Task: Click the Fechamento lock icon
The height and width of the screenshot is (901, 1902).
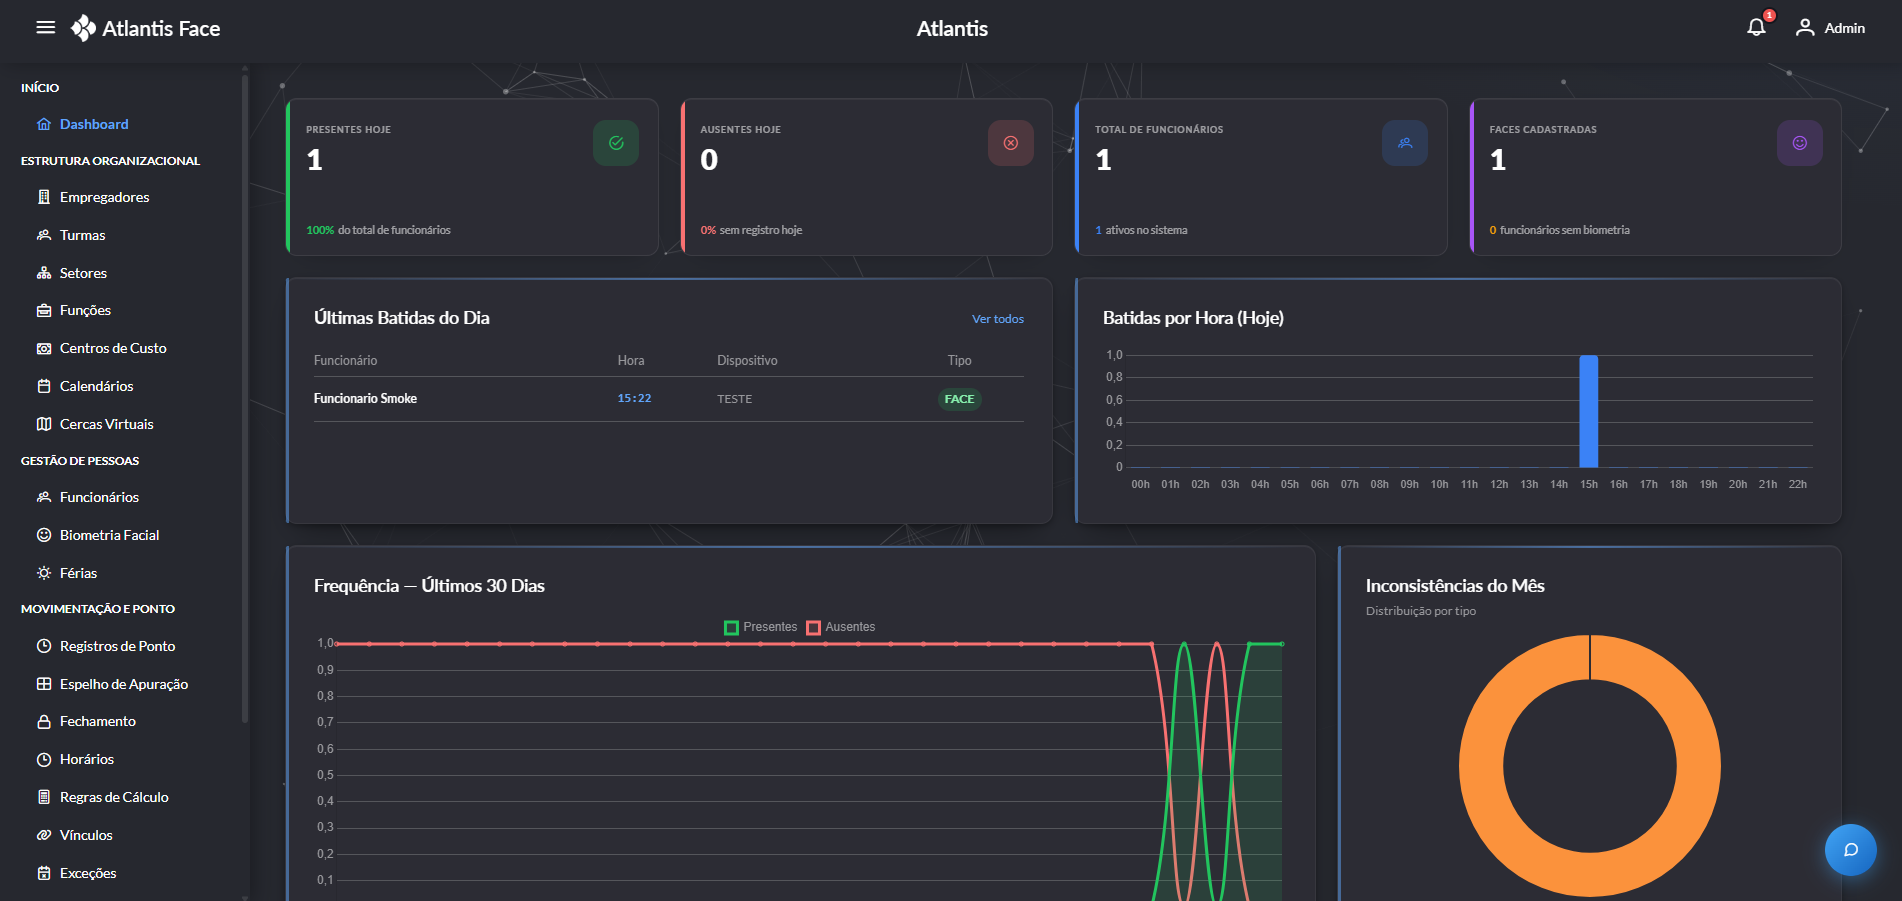Action: (x=44, y=721)
